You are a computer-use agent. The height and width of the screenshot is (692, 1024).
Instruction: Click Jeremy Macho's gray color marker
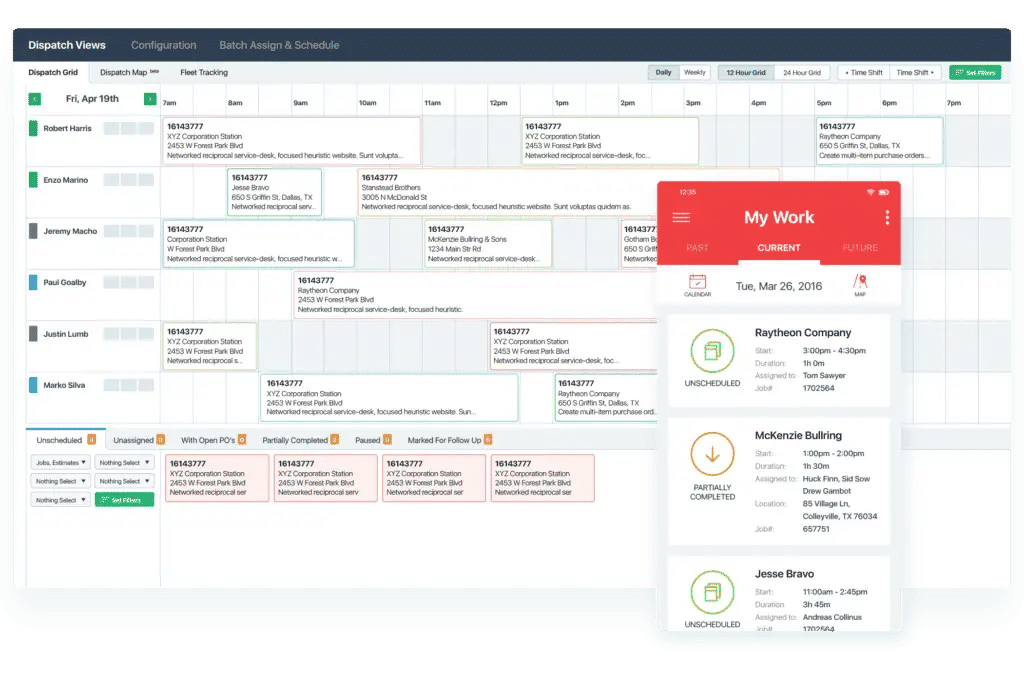[33, 231]
